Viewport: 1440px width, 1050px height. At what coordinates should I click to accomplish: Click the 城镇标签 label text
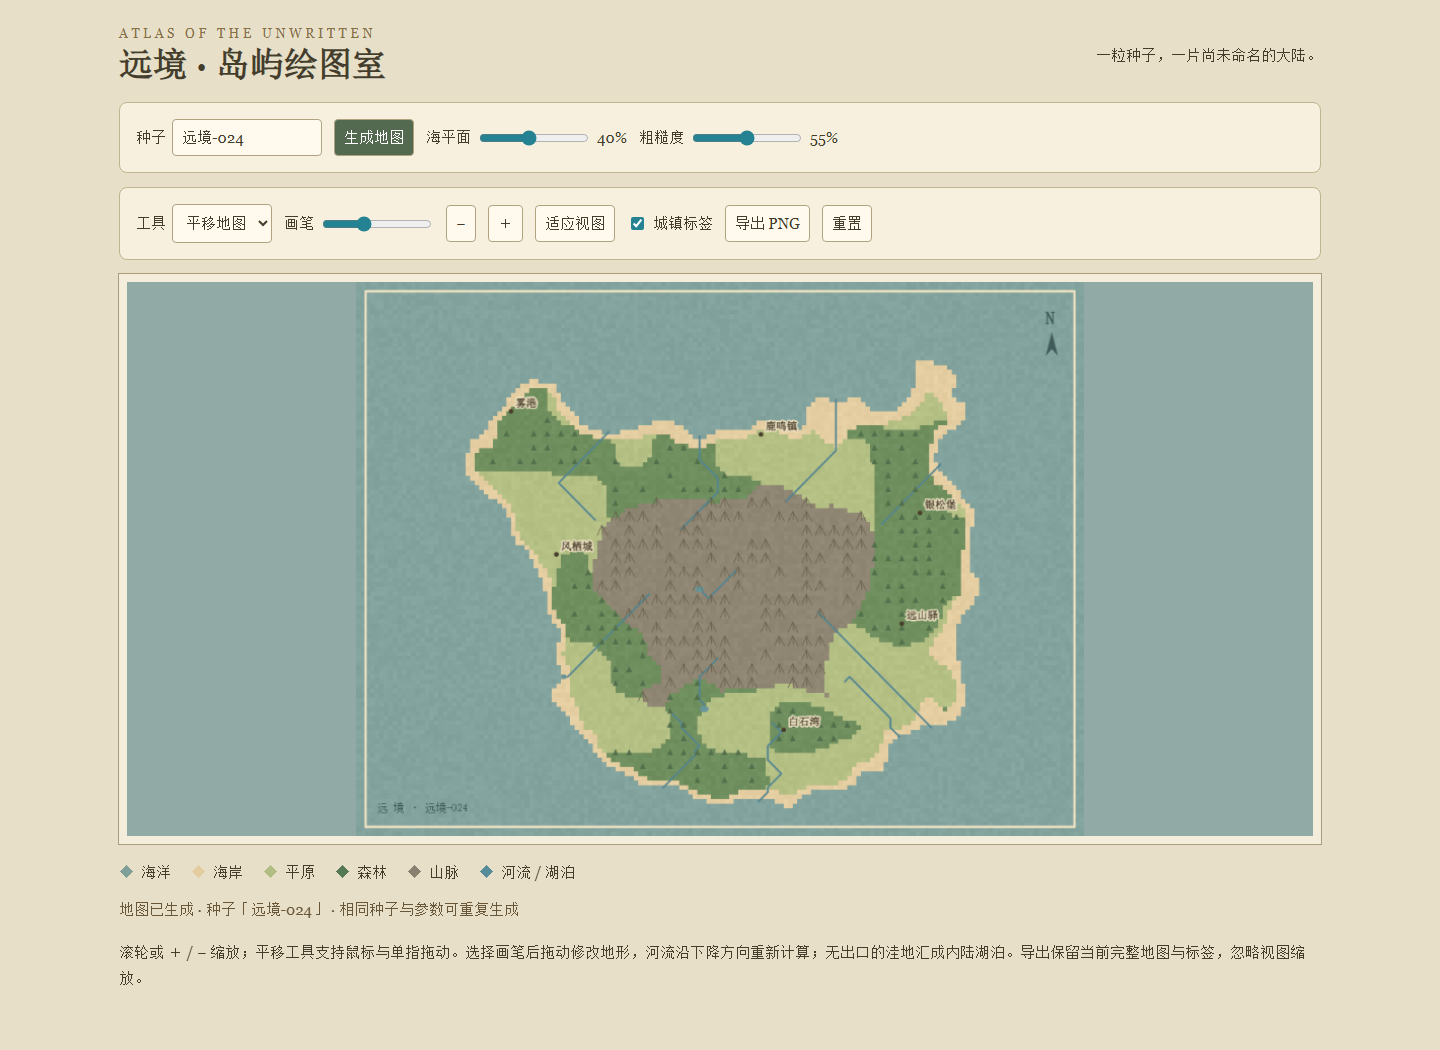coord(683,224)
